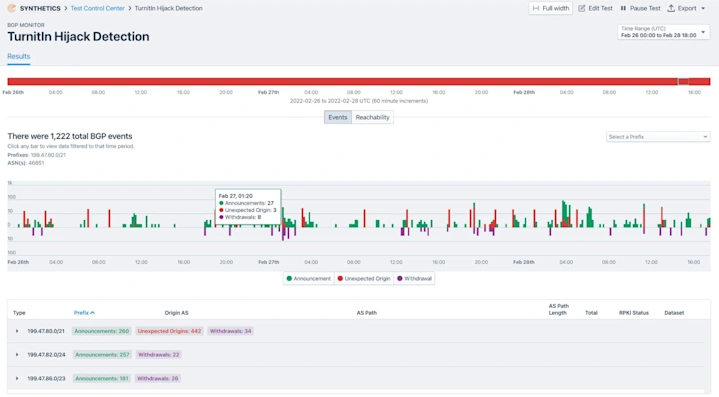
Task: Click the Total column header
Action: [591, 313]
